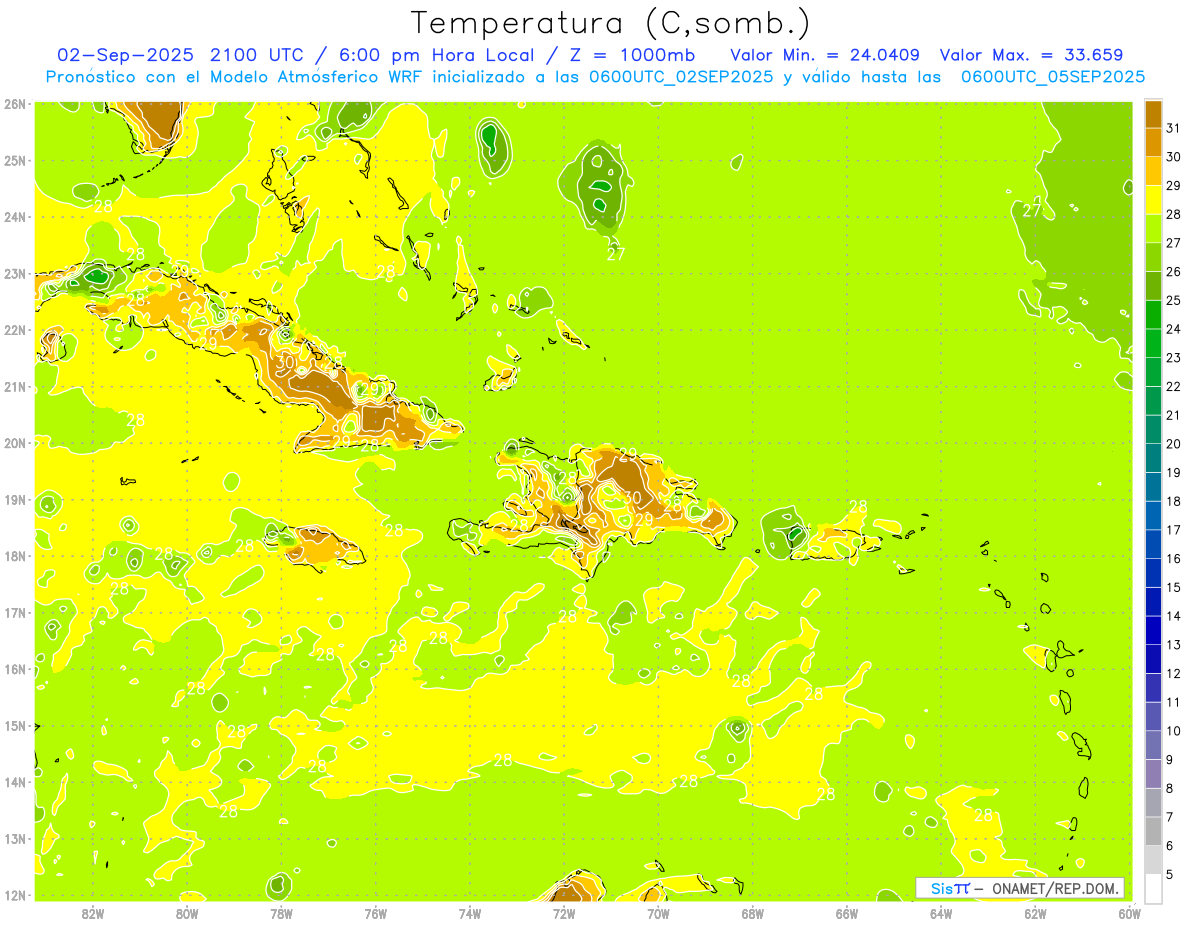Click the color scale label 16
Image resolution: width=1200 pixels, height=927 pixels.
tap(1174, 559)
